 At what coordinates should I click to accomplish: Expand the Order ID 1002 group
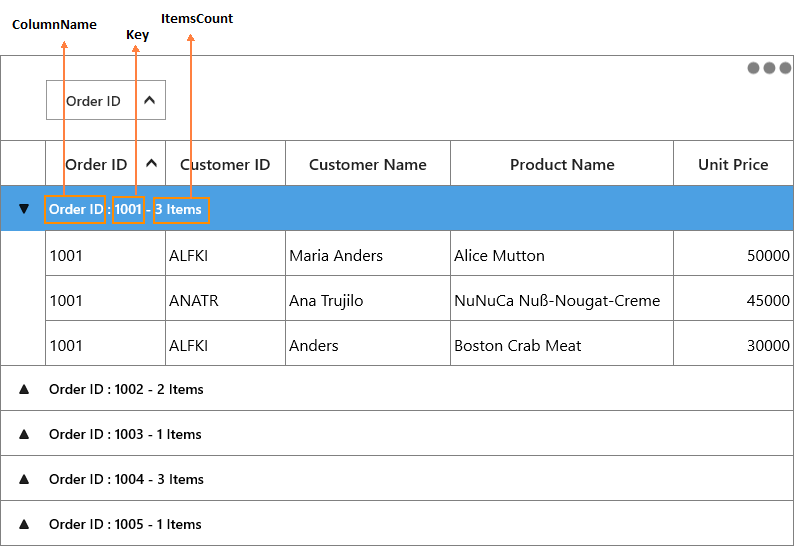[24, 389]
